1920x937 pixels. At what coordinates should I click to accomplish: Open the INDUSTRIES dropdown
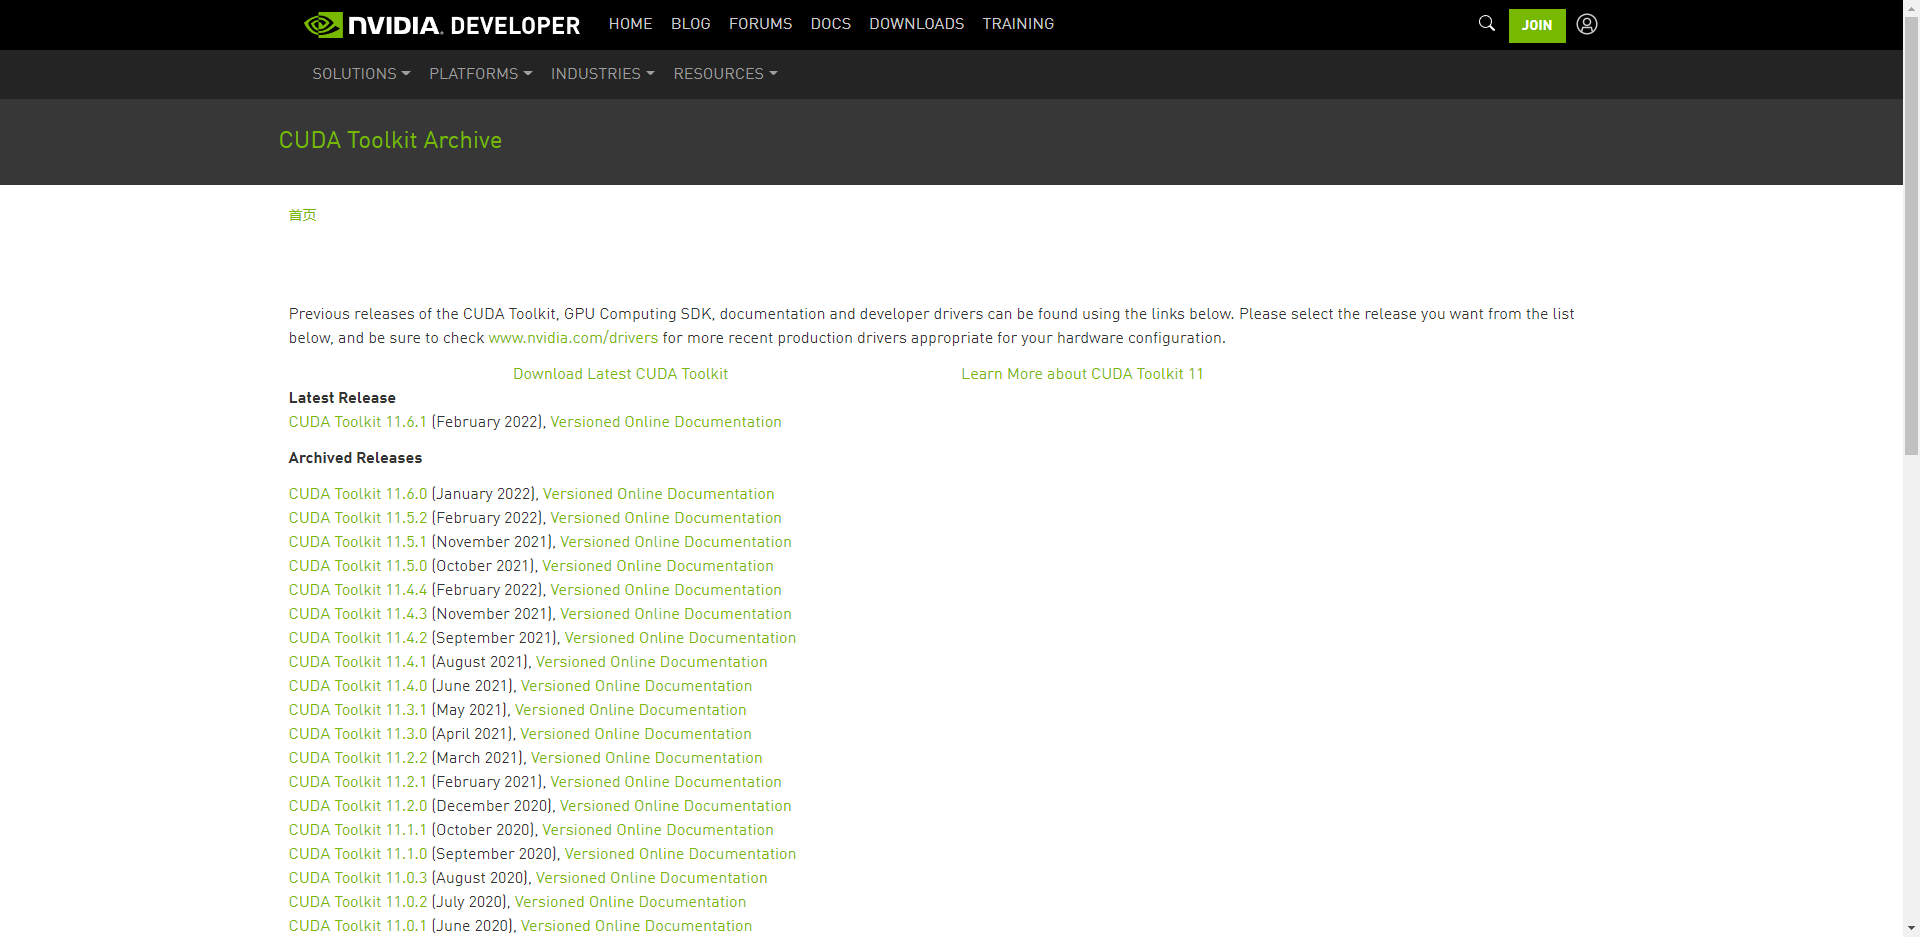602,73
